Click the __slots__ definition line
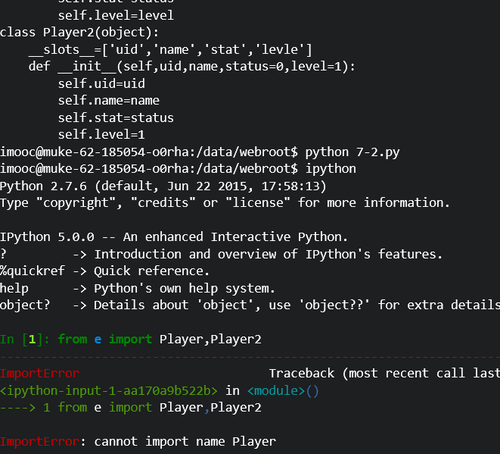Screen dimensions: 500x454 pos(170,50)
